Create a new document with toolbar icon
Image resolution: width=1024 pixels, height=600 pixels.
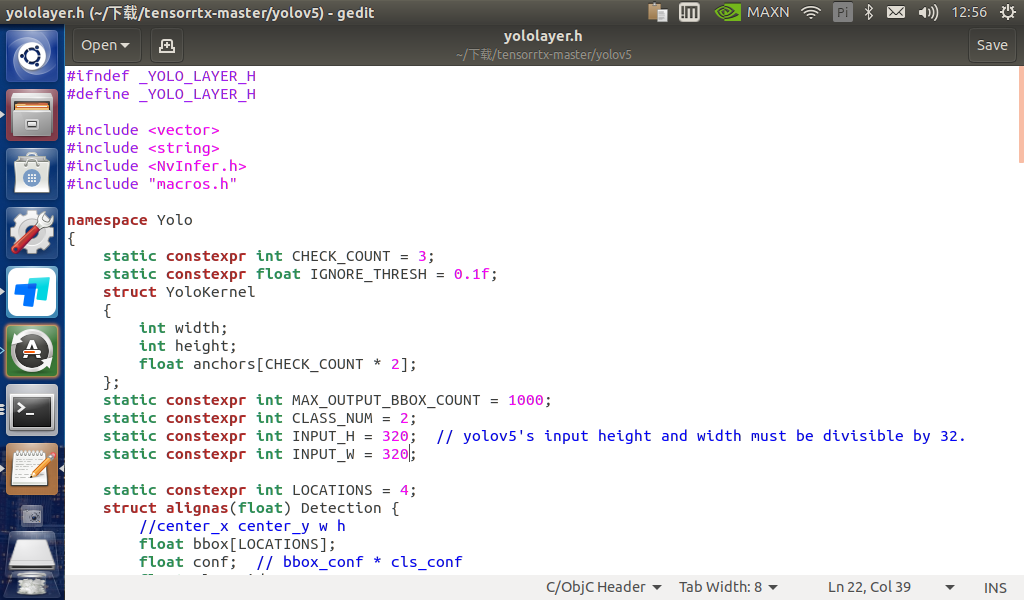tap(167, 45)
